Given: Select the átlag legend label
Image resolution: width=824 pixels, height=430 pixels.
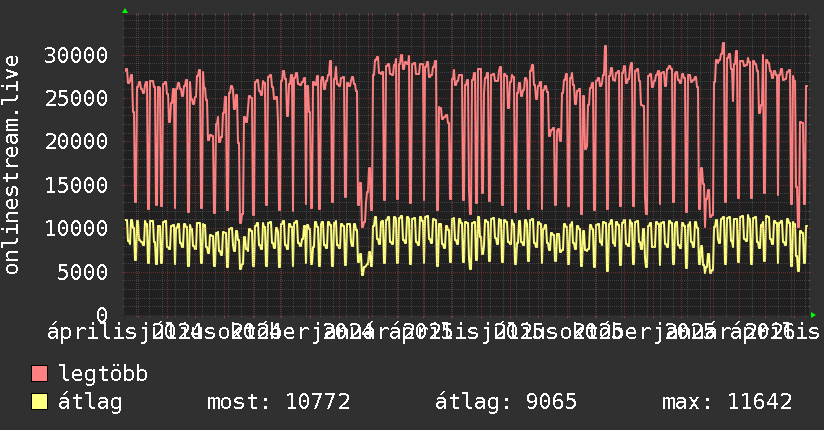Looking at the screenshot, I should click(90, 402).
